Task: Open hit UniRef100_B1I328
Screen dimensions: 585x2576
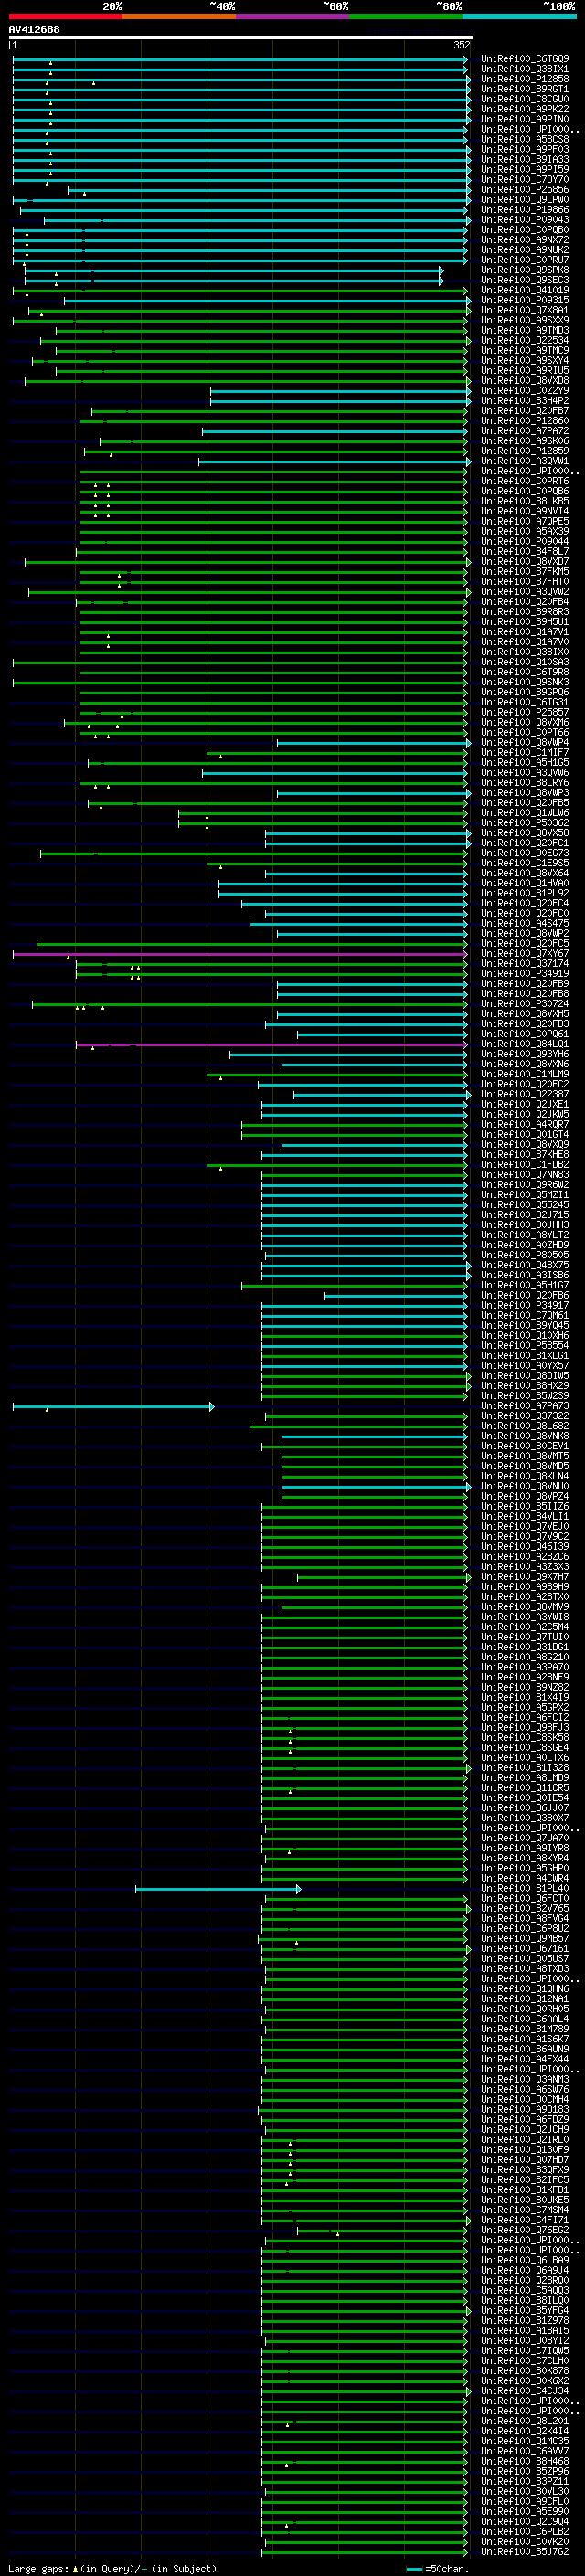Action: pyautogui.click(x=525, y=1767)
